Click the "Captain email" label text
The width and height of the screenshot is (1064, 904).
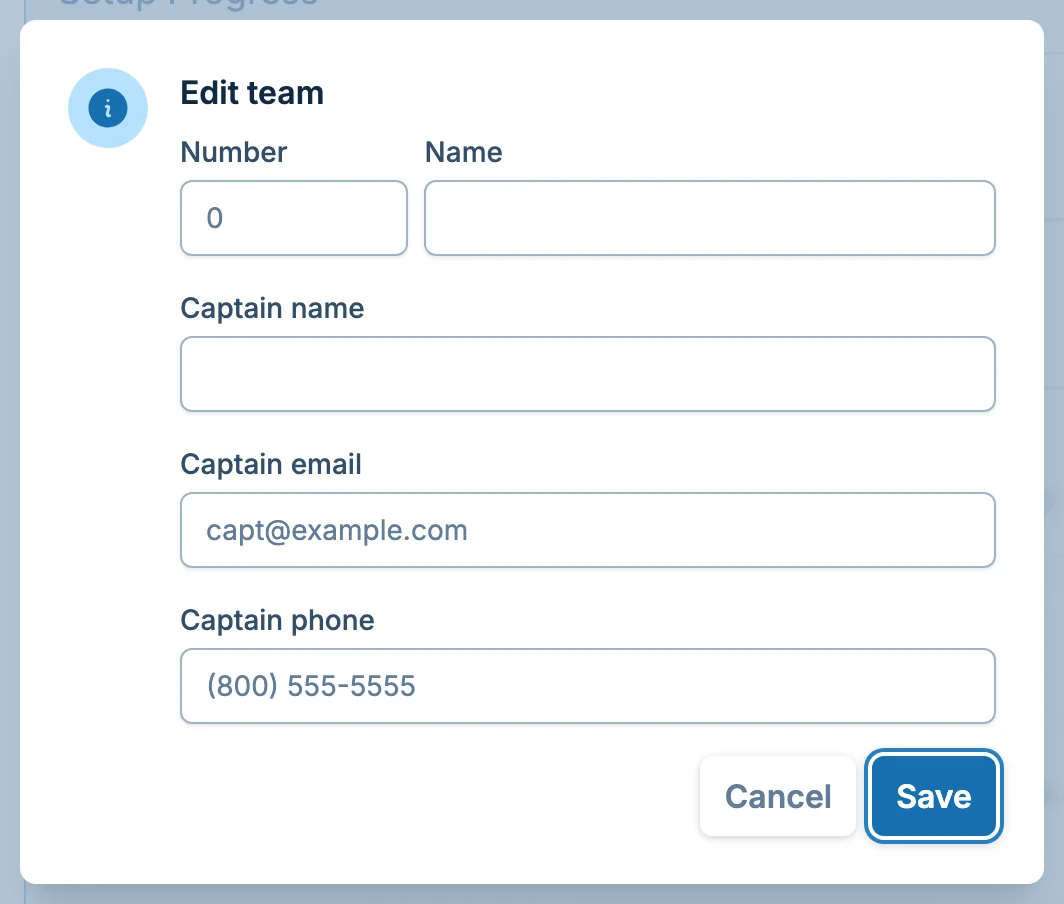(271, 464)
